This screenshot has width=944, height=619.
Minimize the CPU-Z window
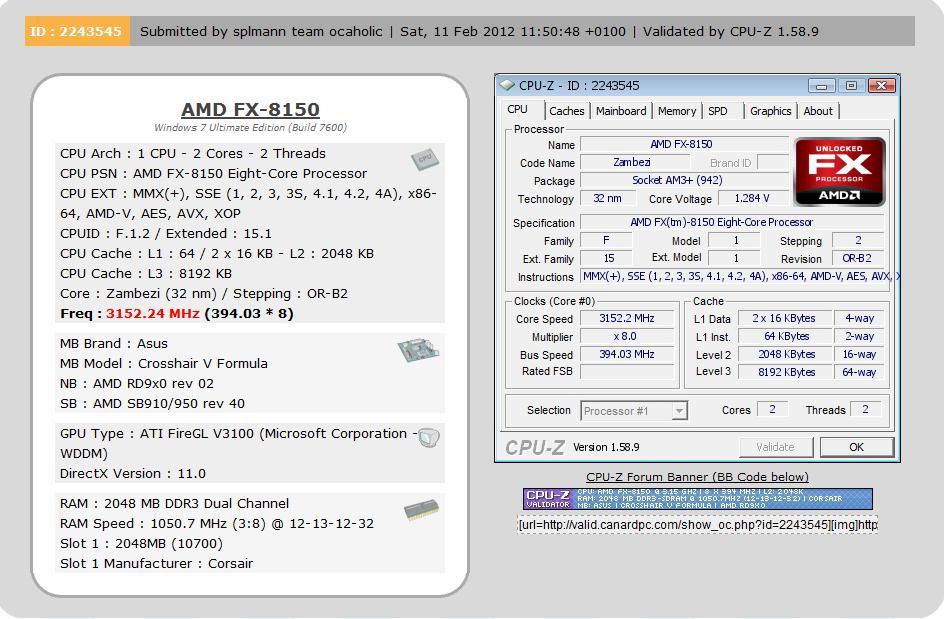tap(821, 86)
